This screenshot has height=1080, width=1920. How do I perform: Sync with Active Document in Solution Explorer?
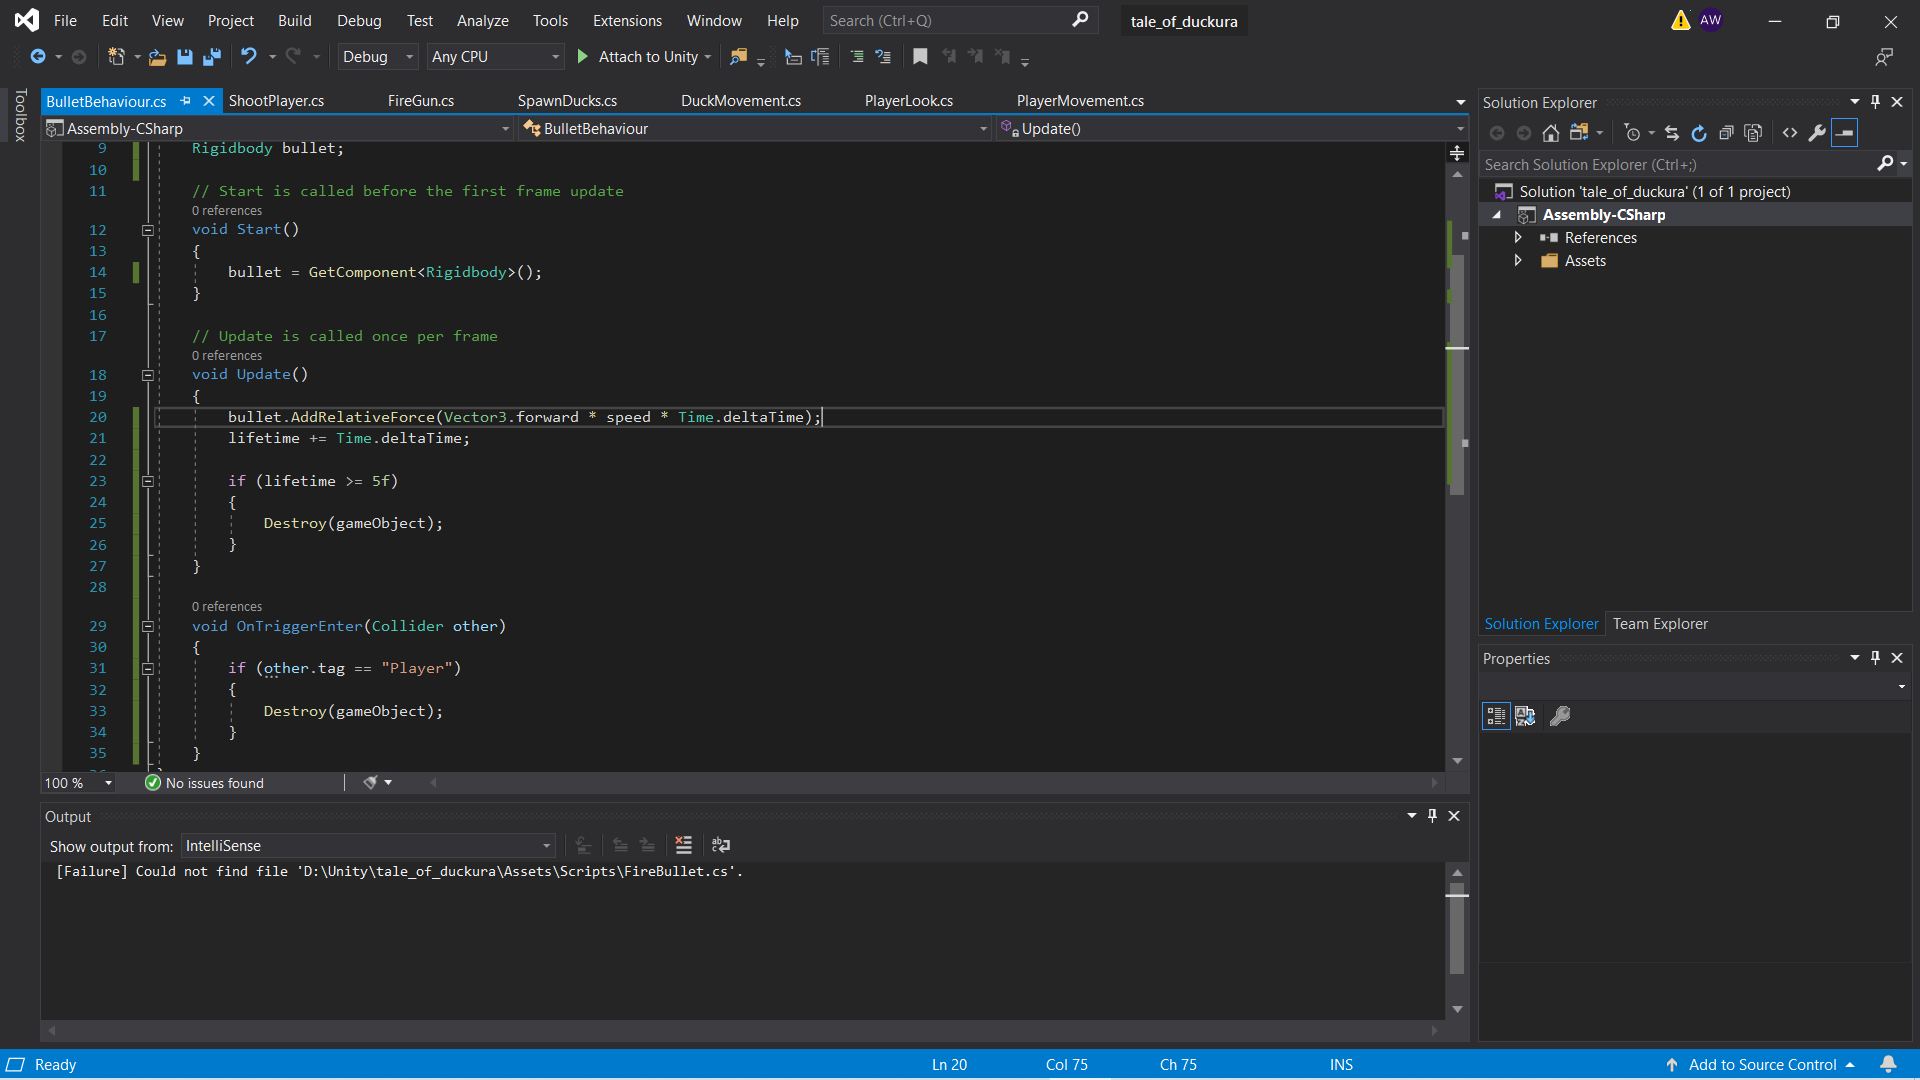coord(1672,133)
